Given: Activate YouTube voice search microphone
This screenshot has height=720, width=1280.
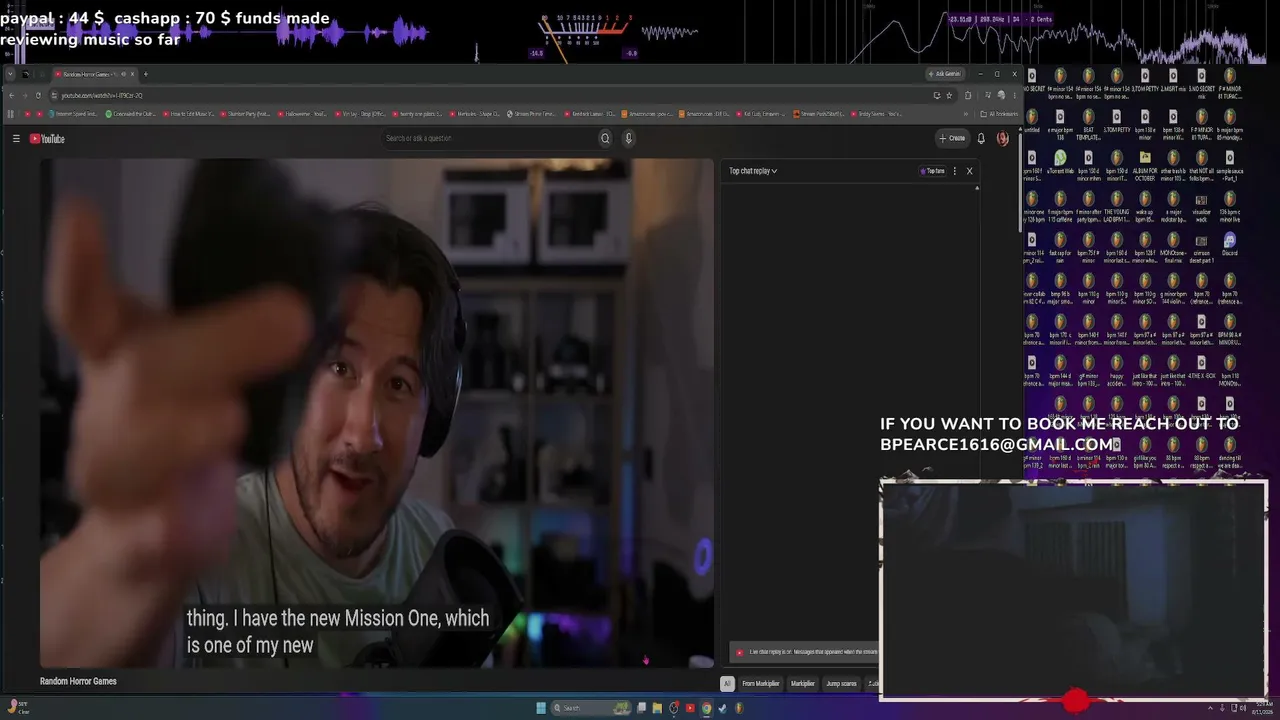Looking at the screenshot, I should pos(629,138).
